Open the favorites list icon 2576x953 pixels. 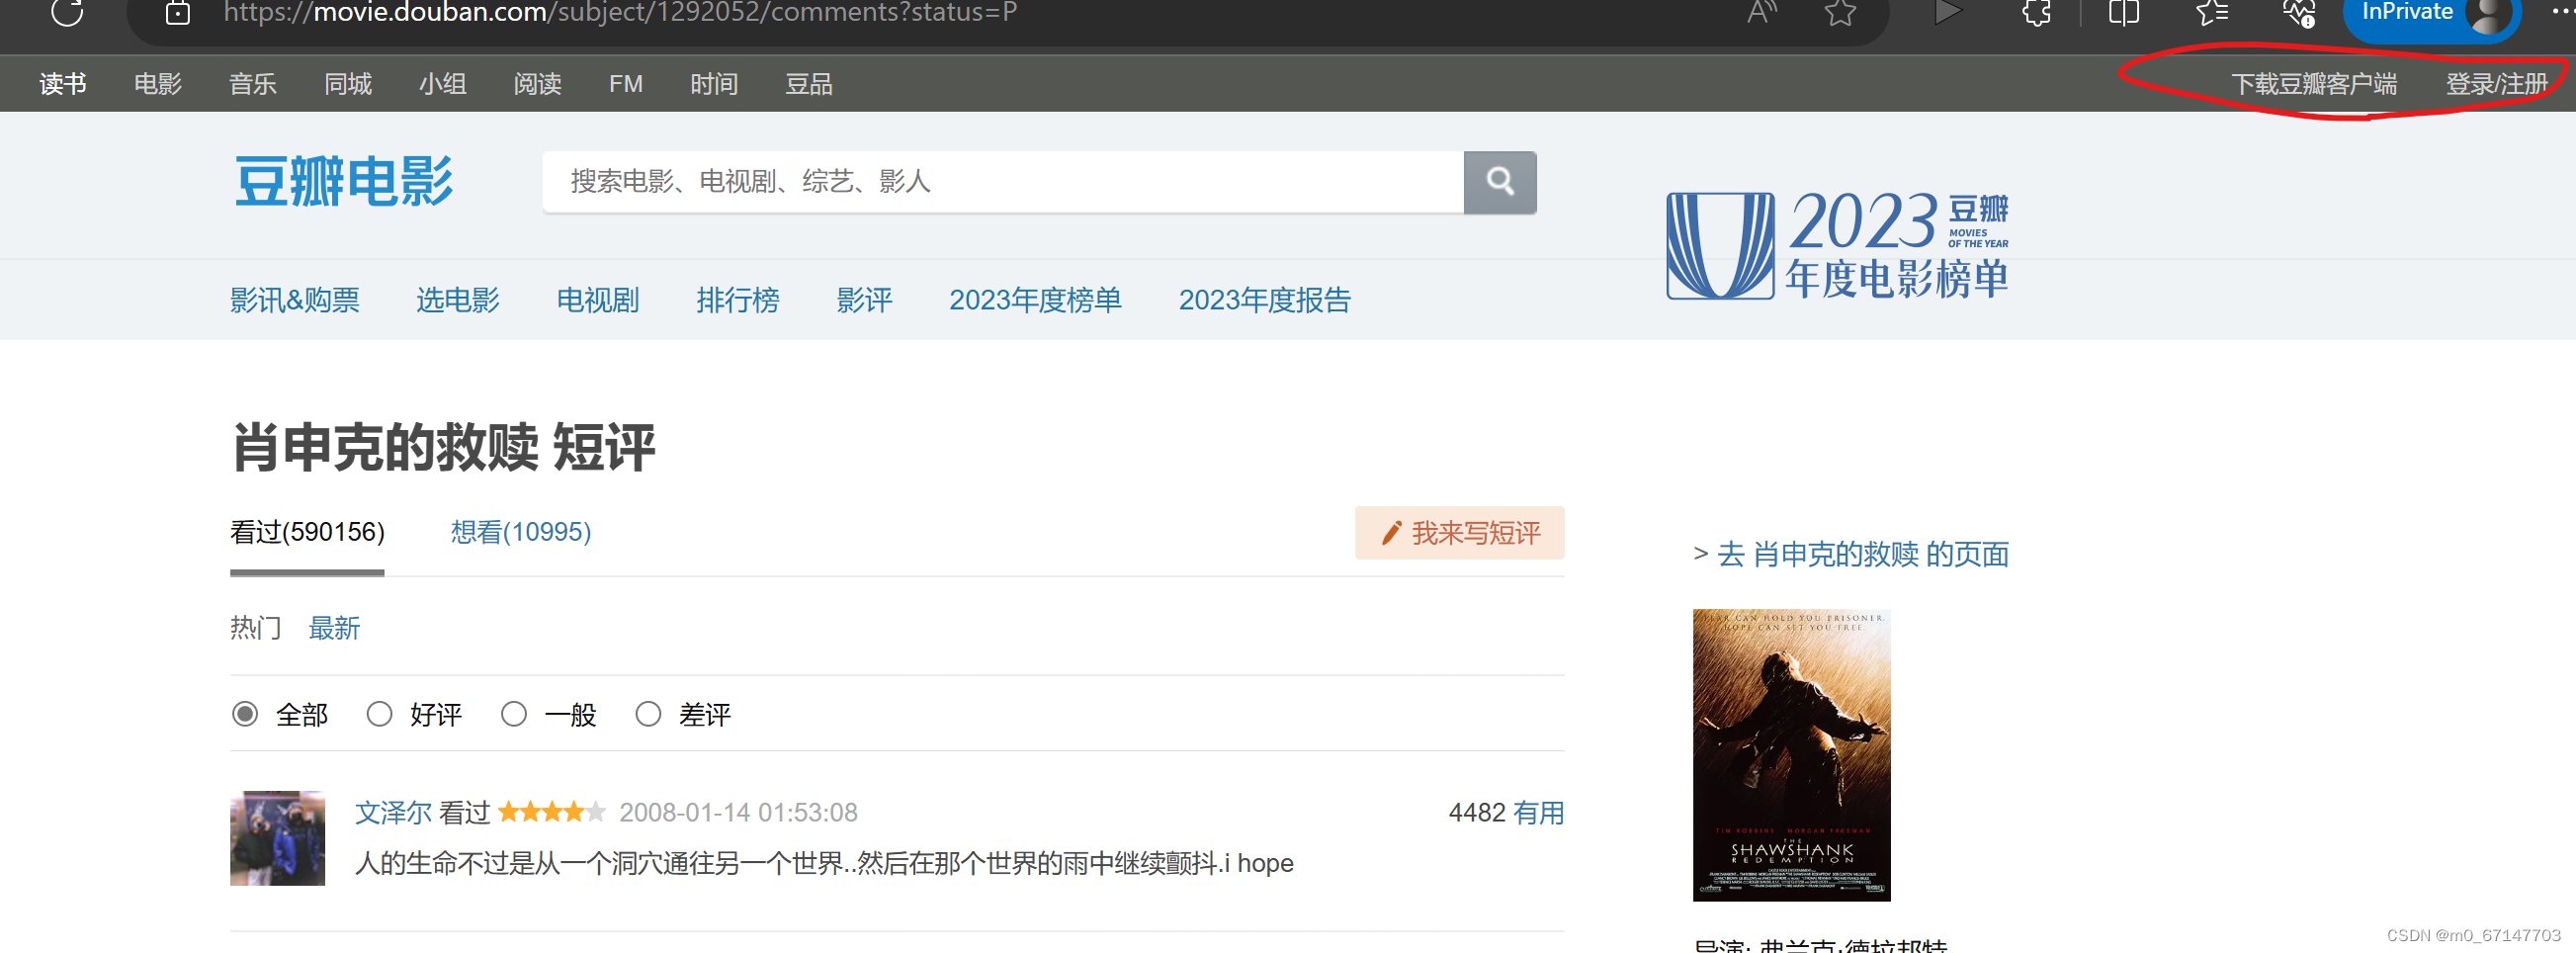[x=2212, y=13]
